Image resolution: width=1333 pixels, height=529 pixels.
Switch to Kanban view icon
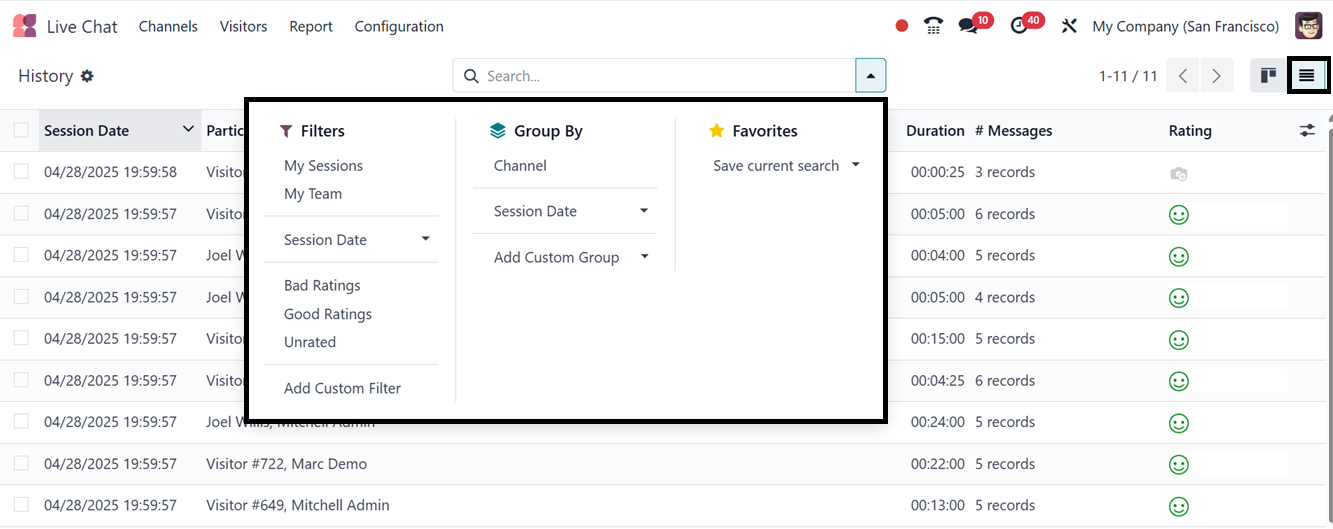point(1268,76)
